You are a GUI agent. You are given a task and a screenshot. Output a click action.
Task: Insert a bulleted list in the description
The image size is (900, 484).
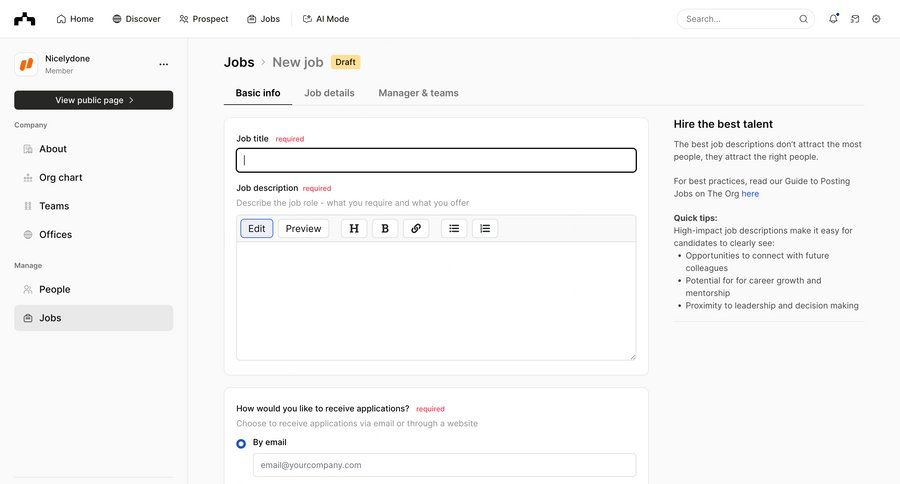[x=454, y=229]
